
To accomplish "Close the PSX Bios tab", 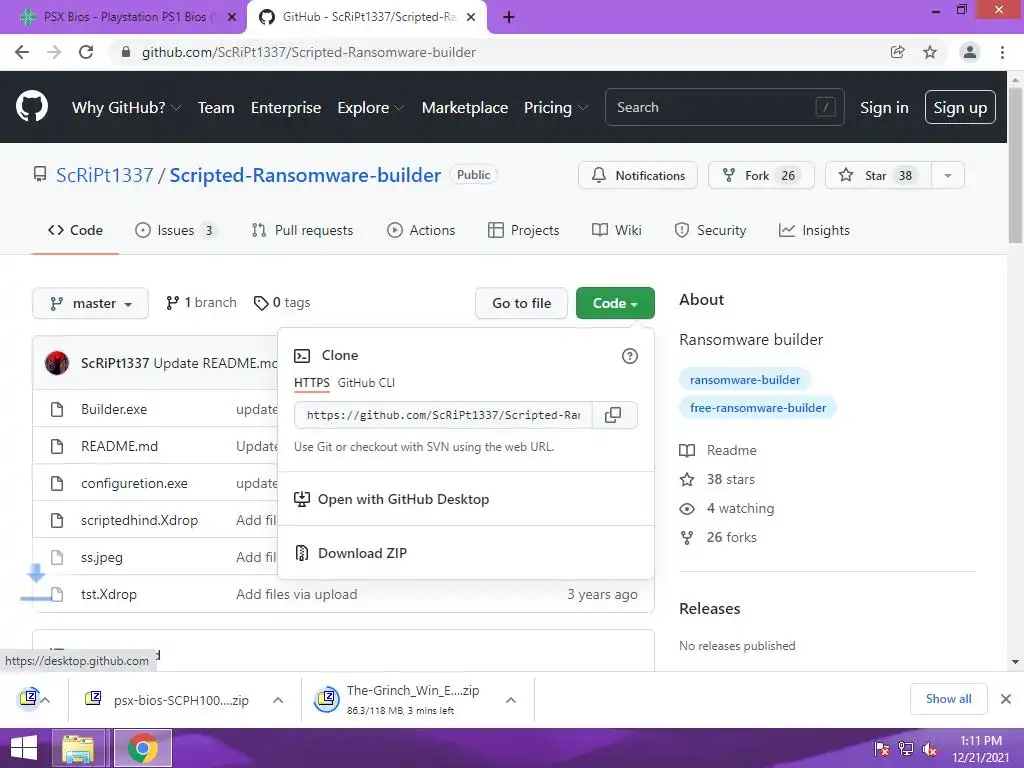I will point(232,17).
